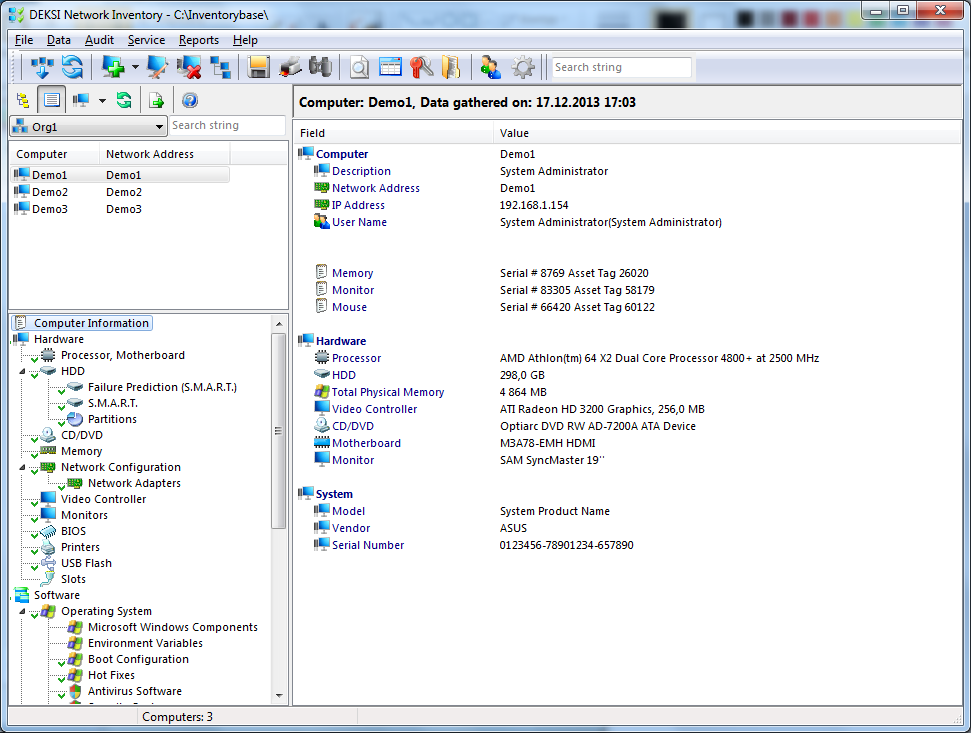
Task: Select Printers tree item
Action: (x=80, y=547)
